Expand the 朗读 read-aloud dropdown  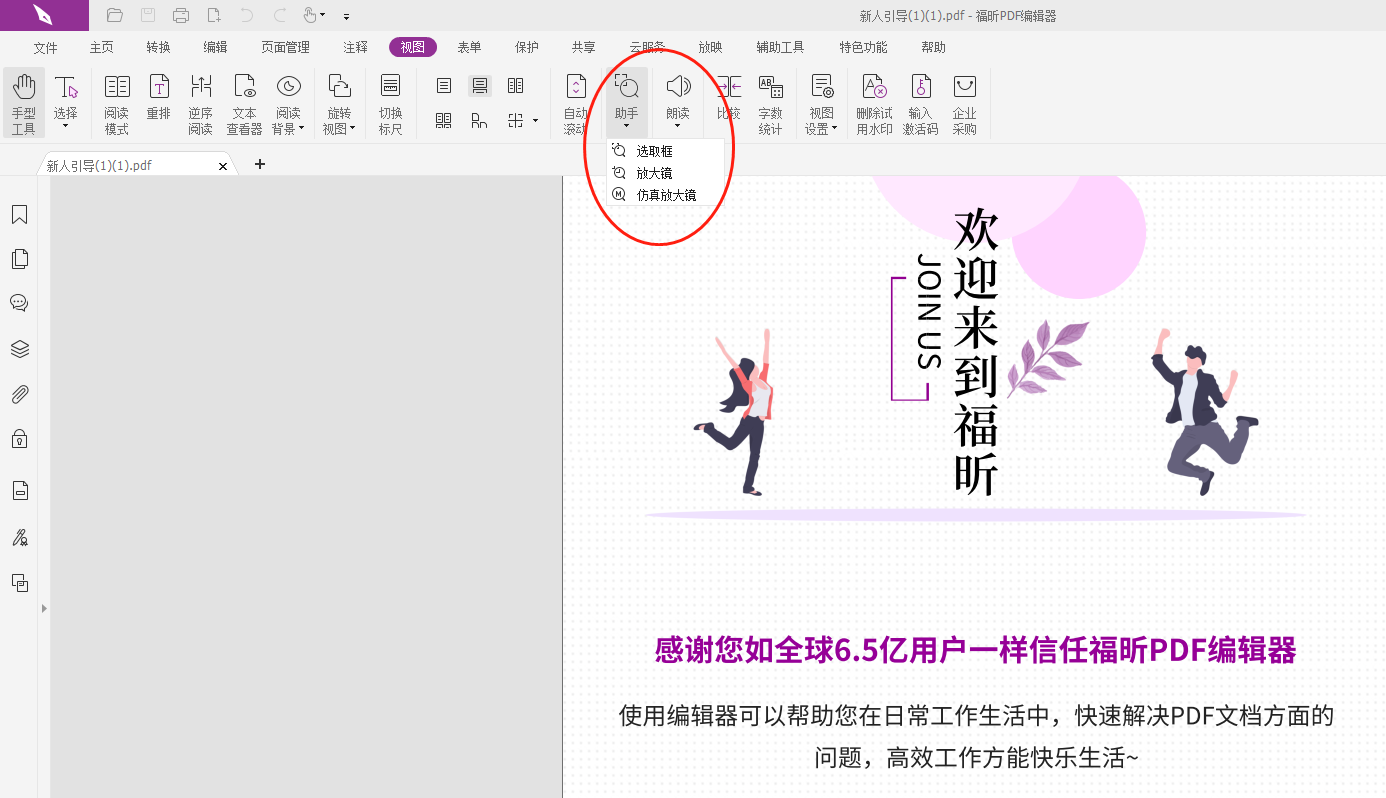point(678,127)
